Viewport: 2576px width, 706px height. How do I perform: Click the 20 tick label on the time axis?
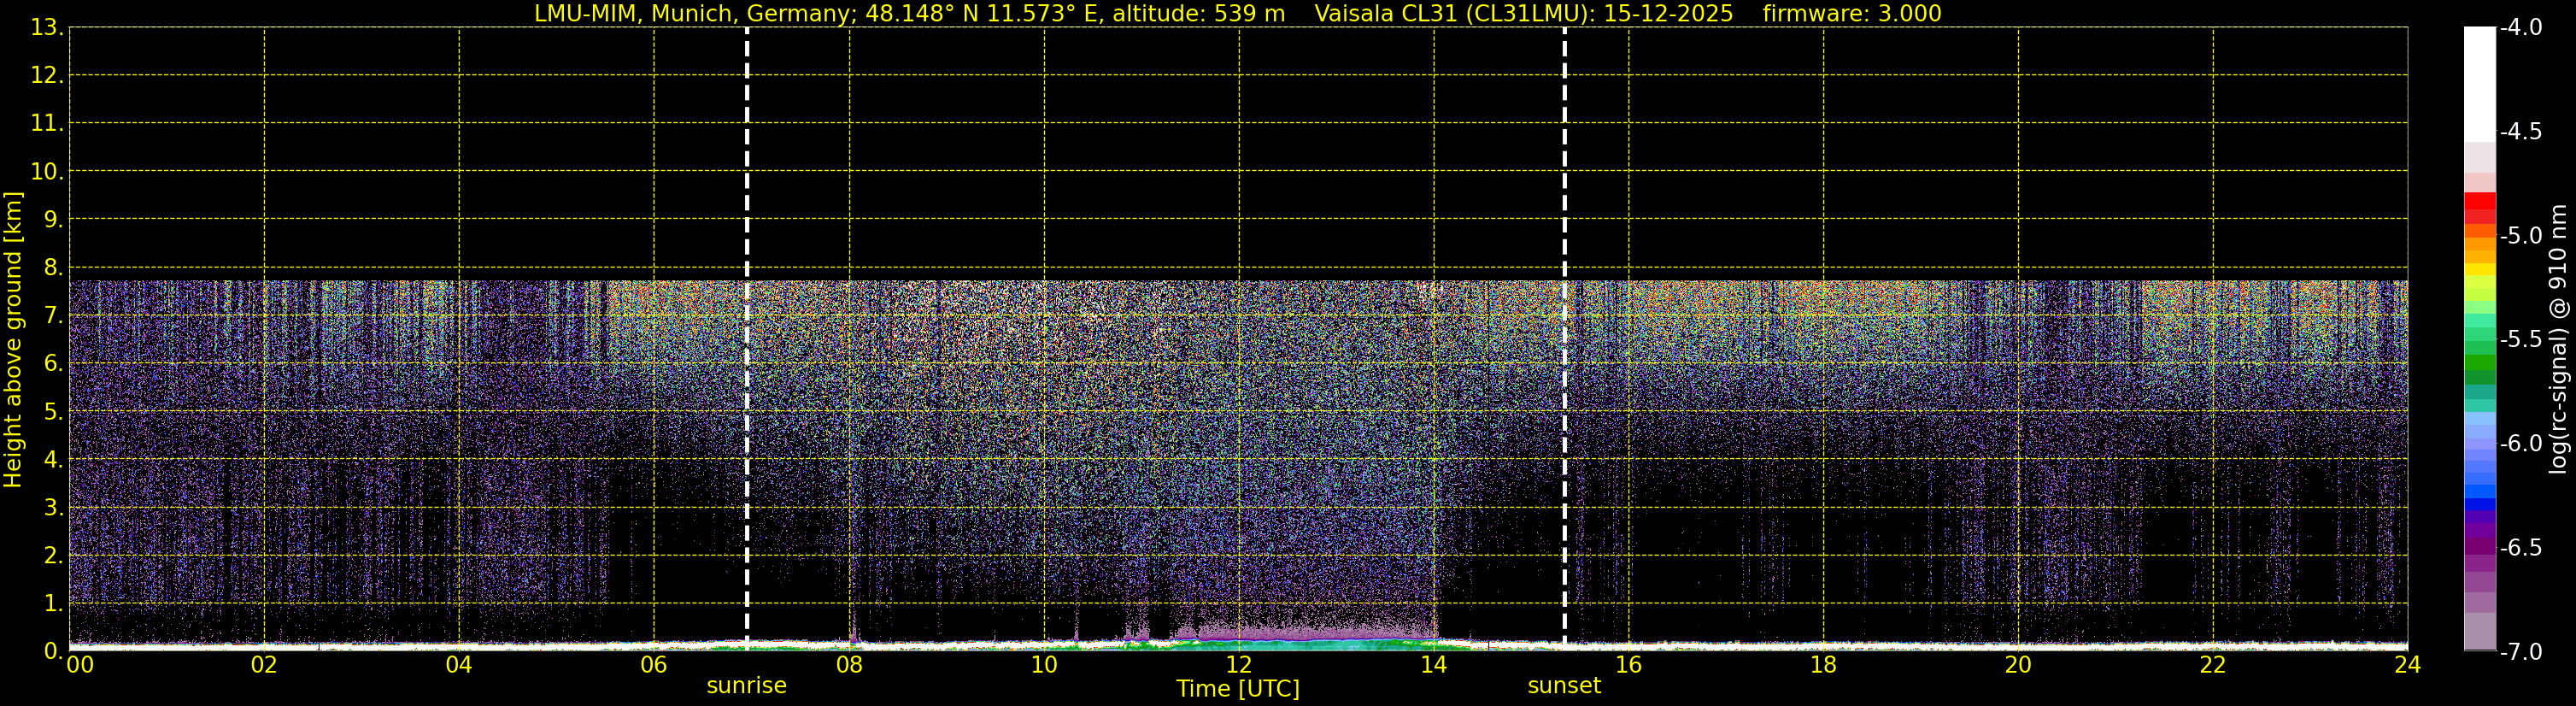(2018, 665)
